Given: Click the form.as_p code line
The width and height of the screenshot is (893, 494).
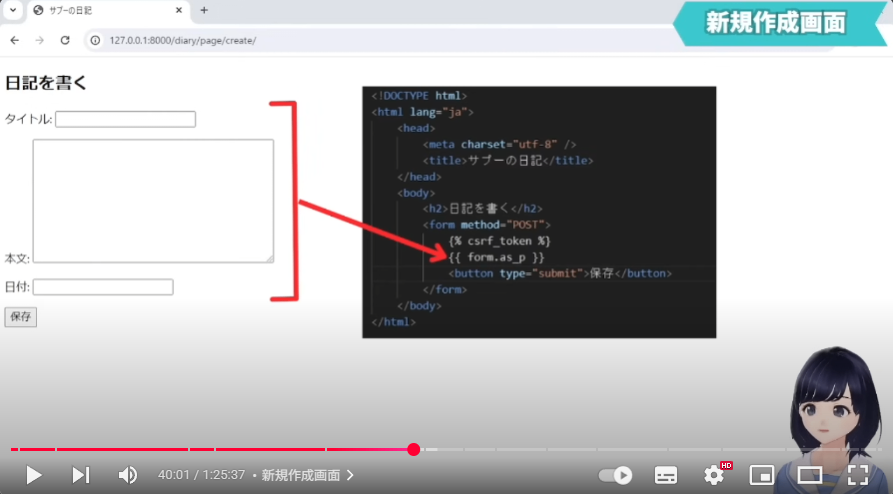Looking at the screenshot, I should click(496, 258).
